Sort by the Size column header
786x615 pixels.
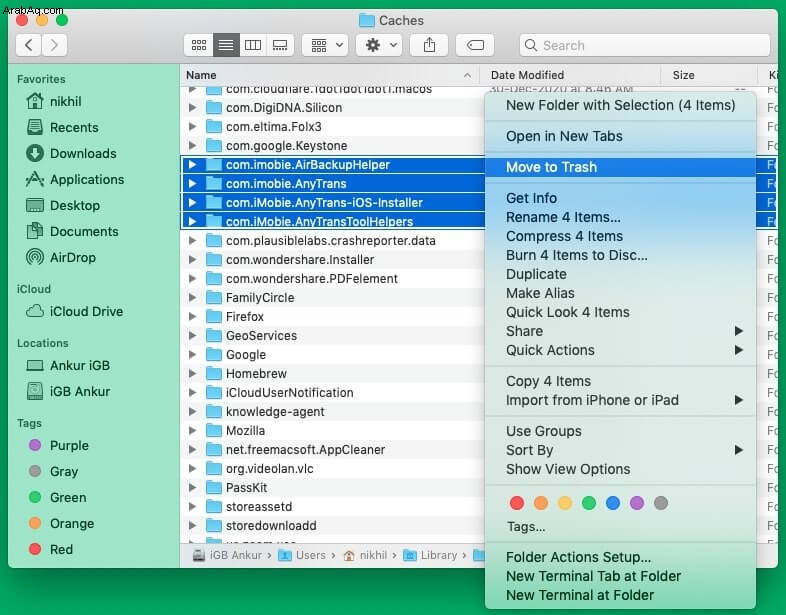[709, 75]
